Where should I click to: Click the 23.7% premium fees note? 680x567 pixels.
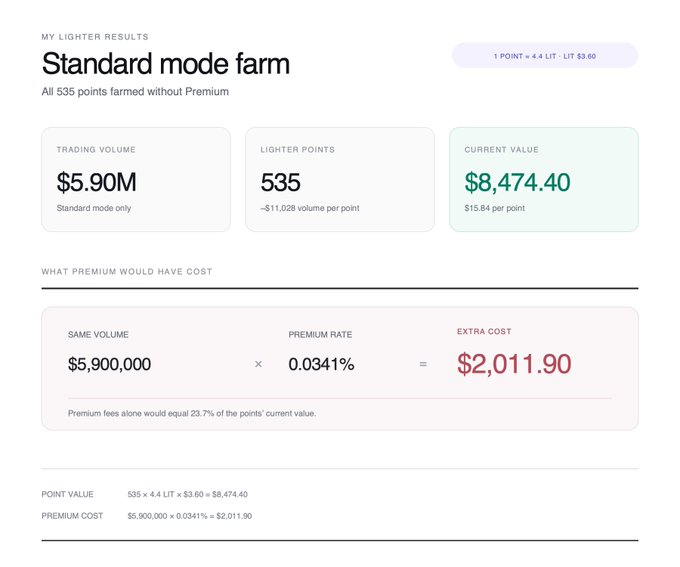click(192, 413)
